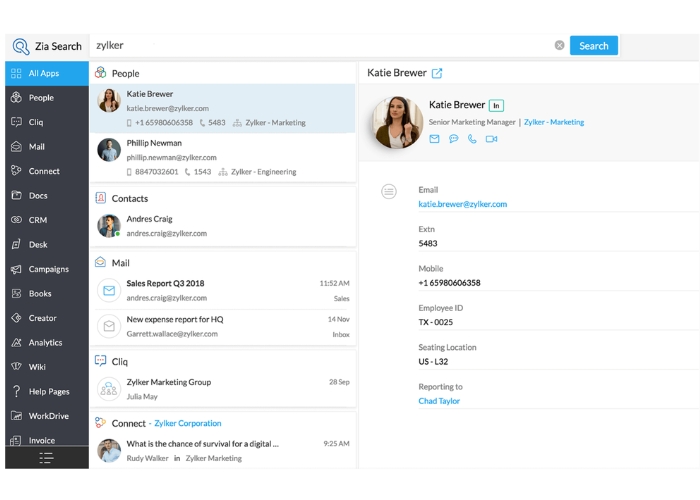Choose Docs in the sidebar

click(47, 196)
